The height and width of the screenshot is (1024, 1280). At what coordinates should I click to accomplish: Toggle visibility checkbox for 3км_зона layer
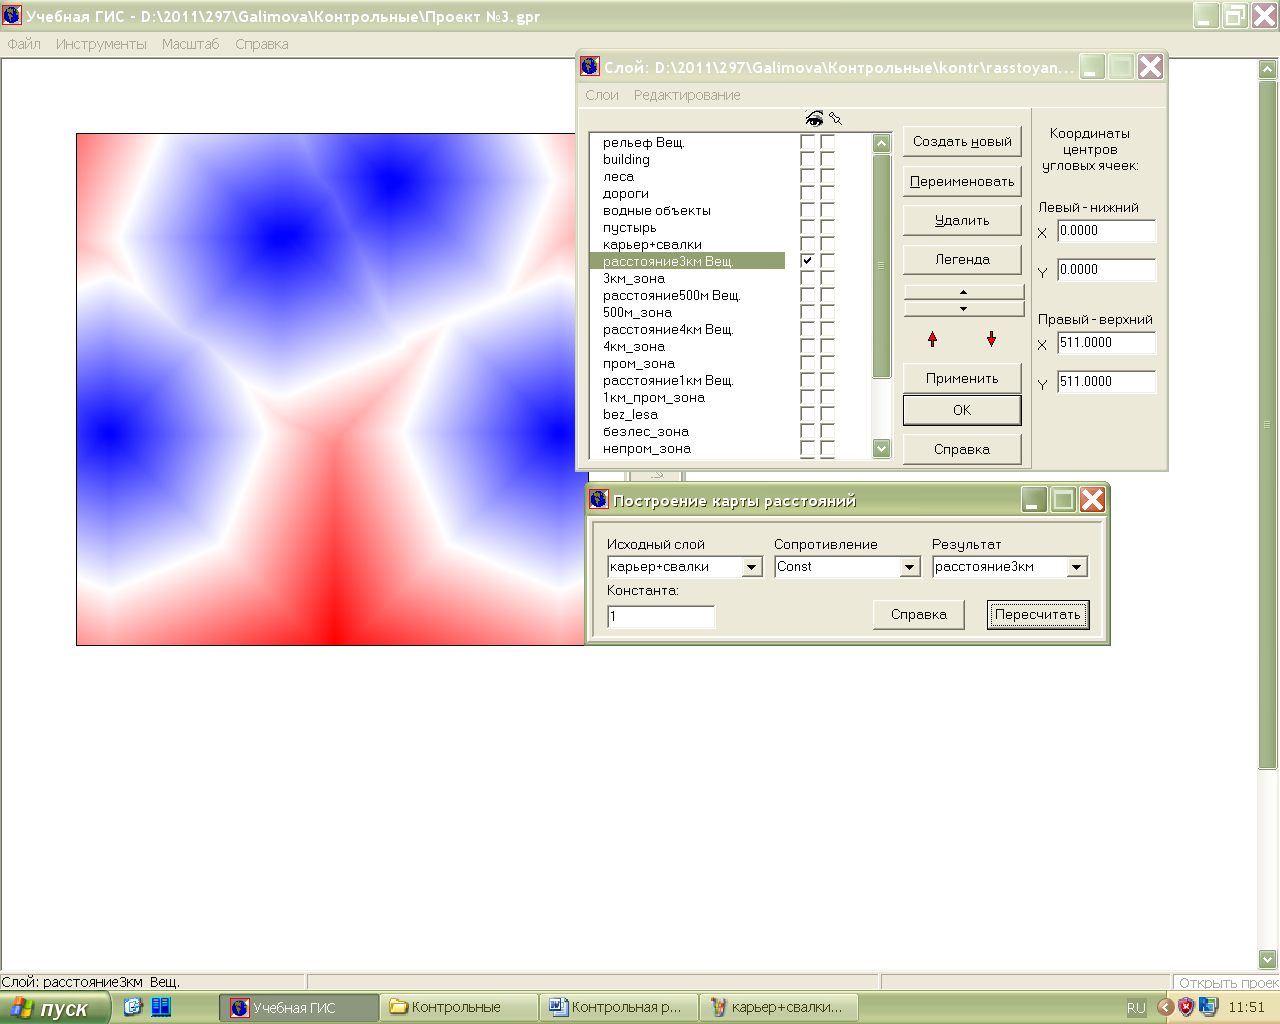click(x=807, y=278)
